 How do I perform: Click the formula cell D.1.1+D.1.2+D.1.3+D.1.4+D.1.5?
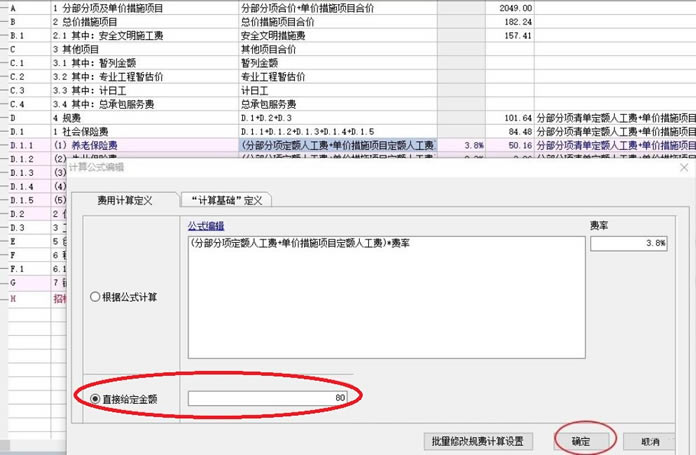pos(338,132)
